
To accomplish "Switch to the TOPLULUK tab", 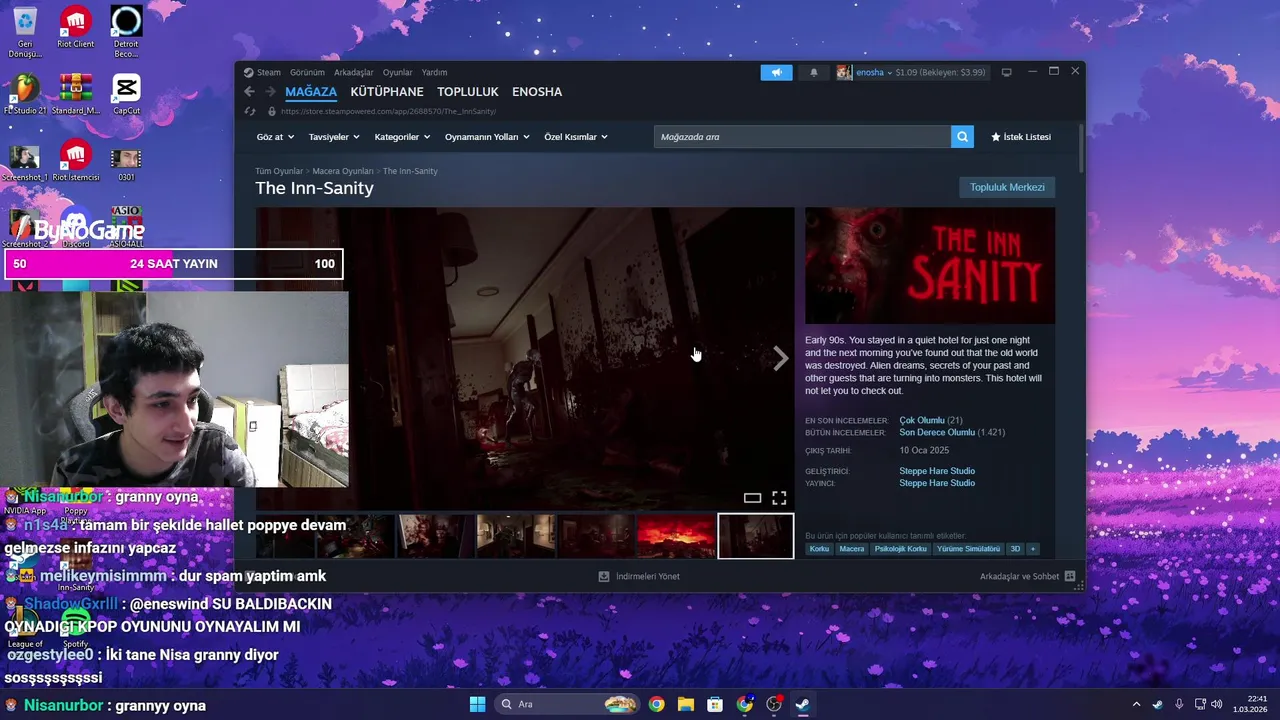I will tap(468, 91).
